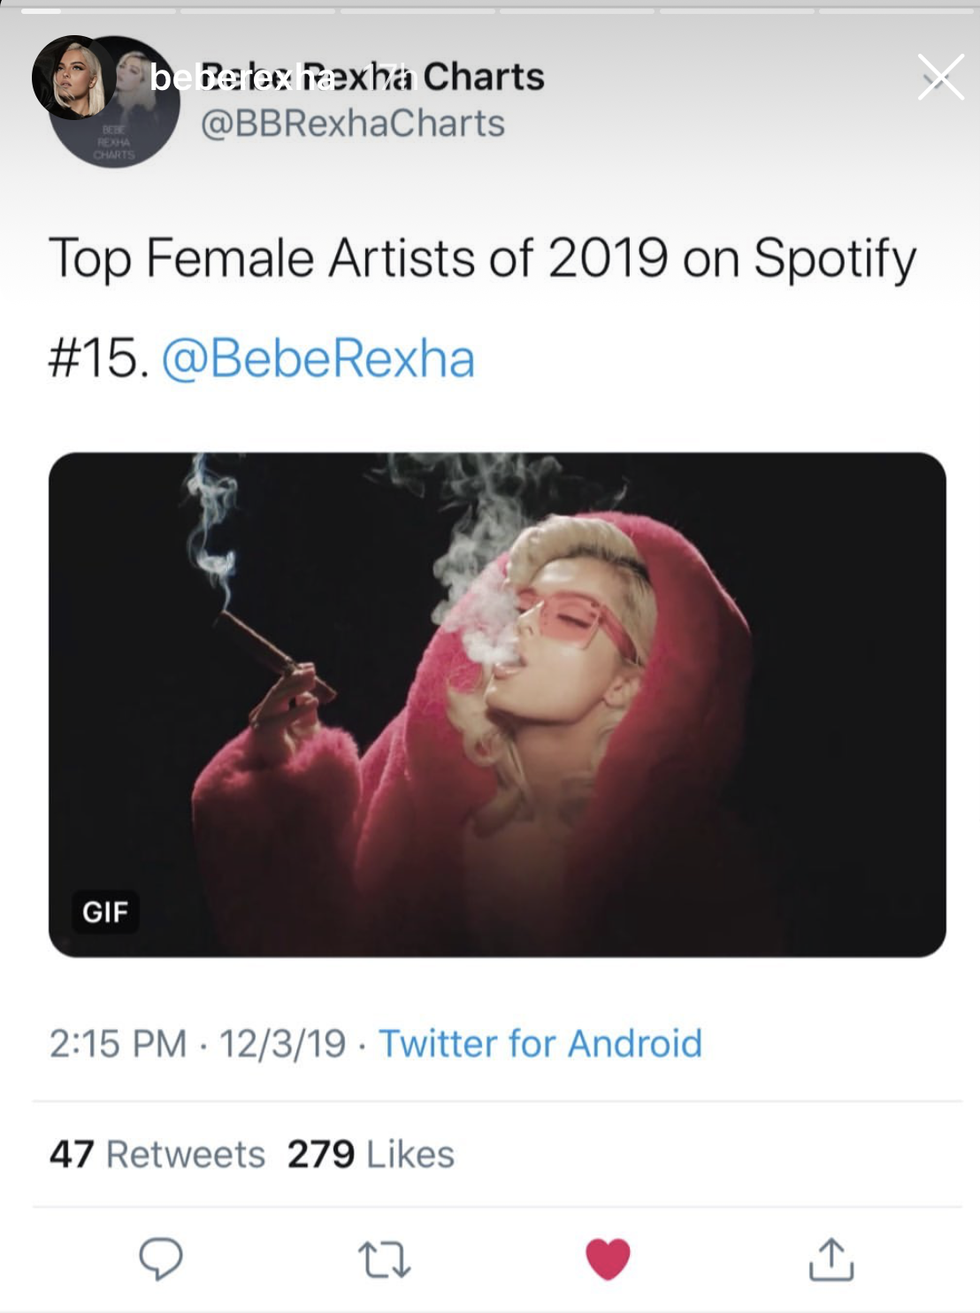Tap the first story progress bar segment

click(x=95, y=11)
